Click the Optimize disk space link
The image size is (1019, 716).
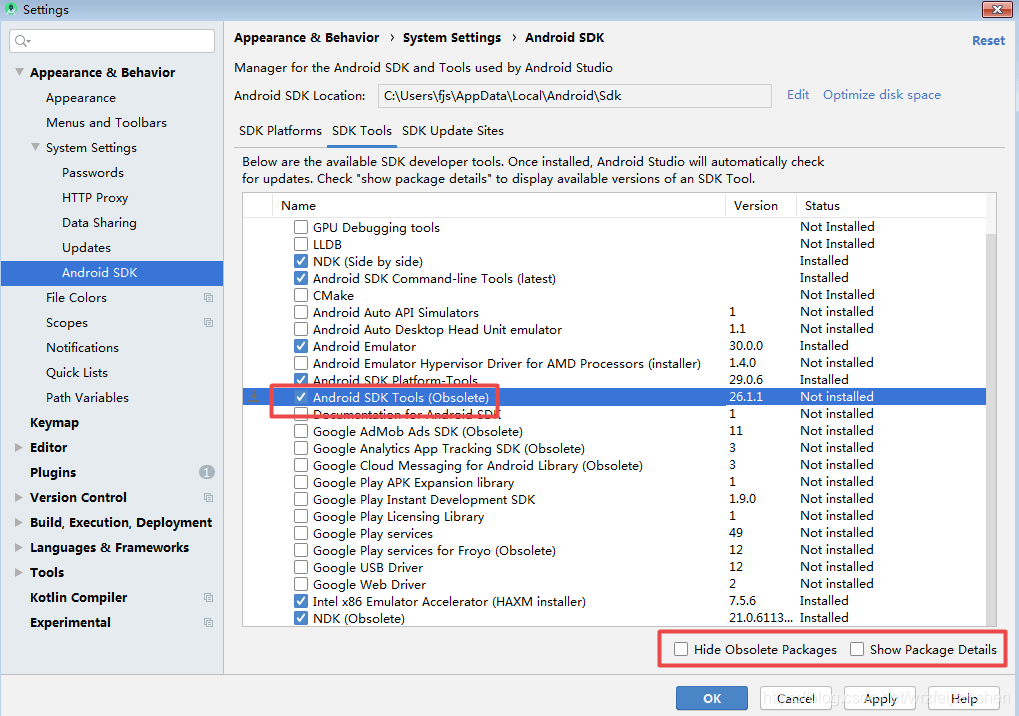(x=882, y=95)
